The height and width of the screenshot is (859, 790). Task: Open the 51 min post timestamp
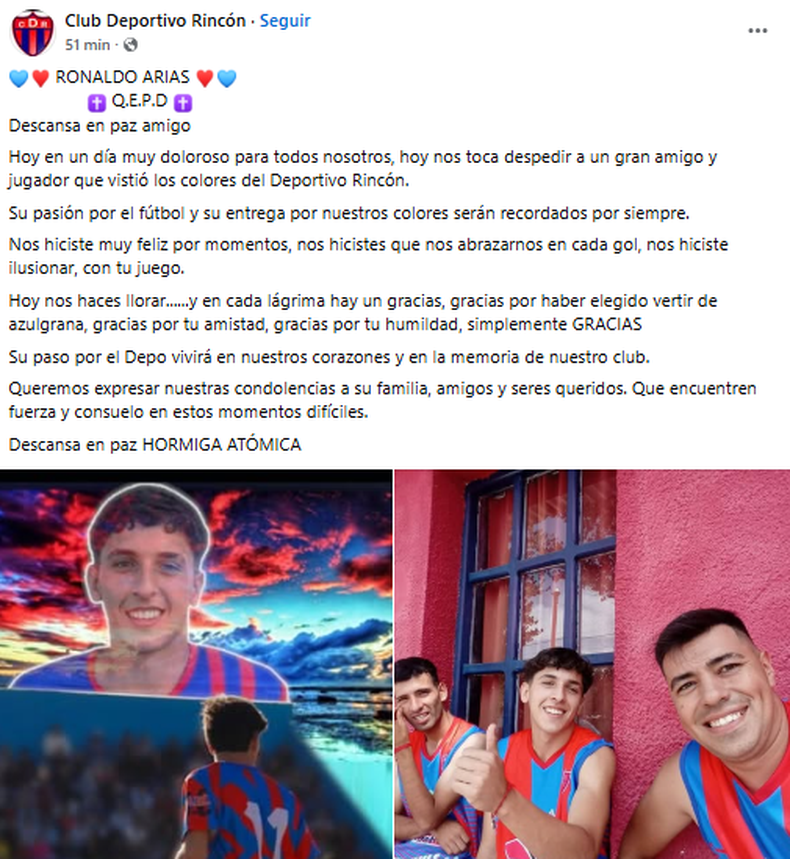(x=87, y=45)
